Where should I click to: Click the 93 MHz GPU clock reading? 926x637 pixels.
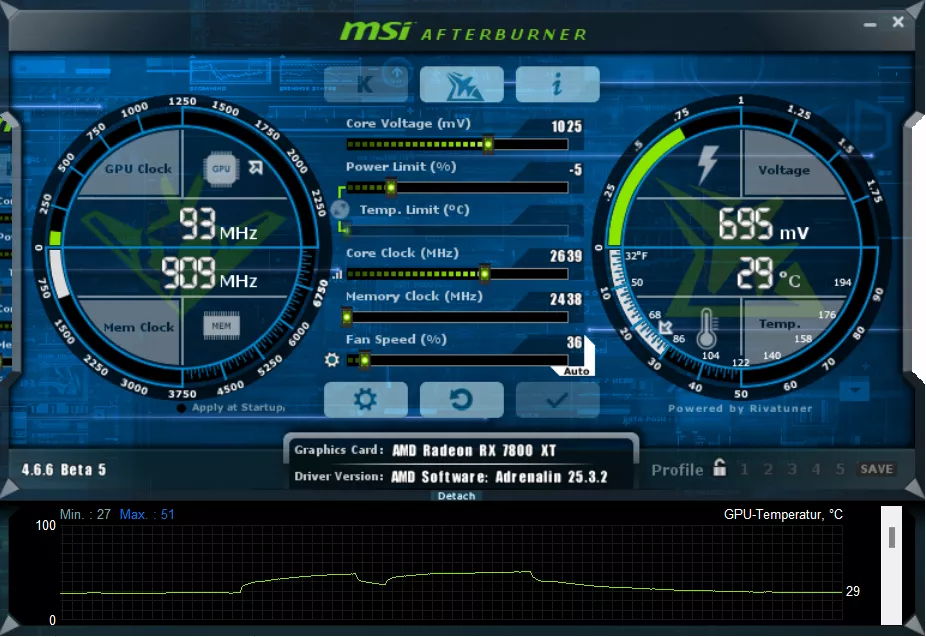pyautogui.click(x=218, y=225)
